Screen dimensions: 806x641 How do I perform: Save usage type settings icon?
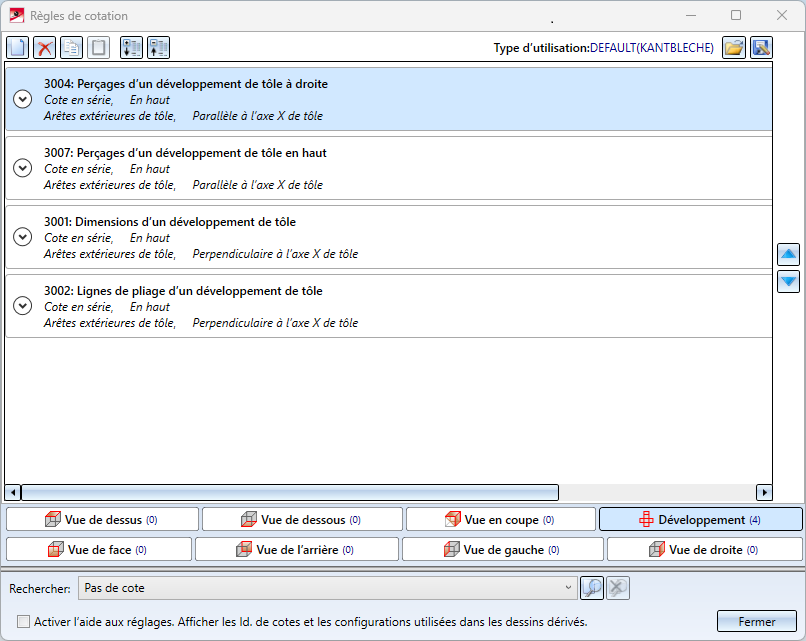tap(761, 48)
